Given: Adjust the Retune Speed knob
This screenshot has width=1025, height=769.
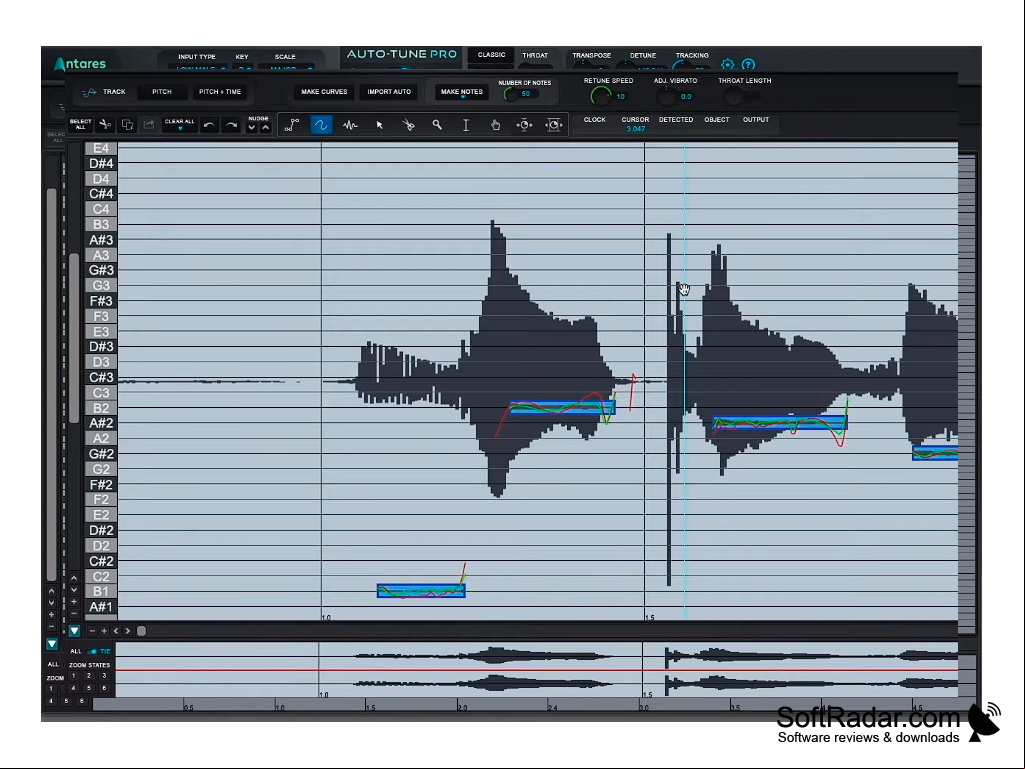Looking at the screenshot, I should 599,96.
